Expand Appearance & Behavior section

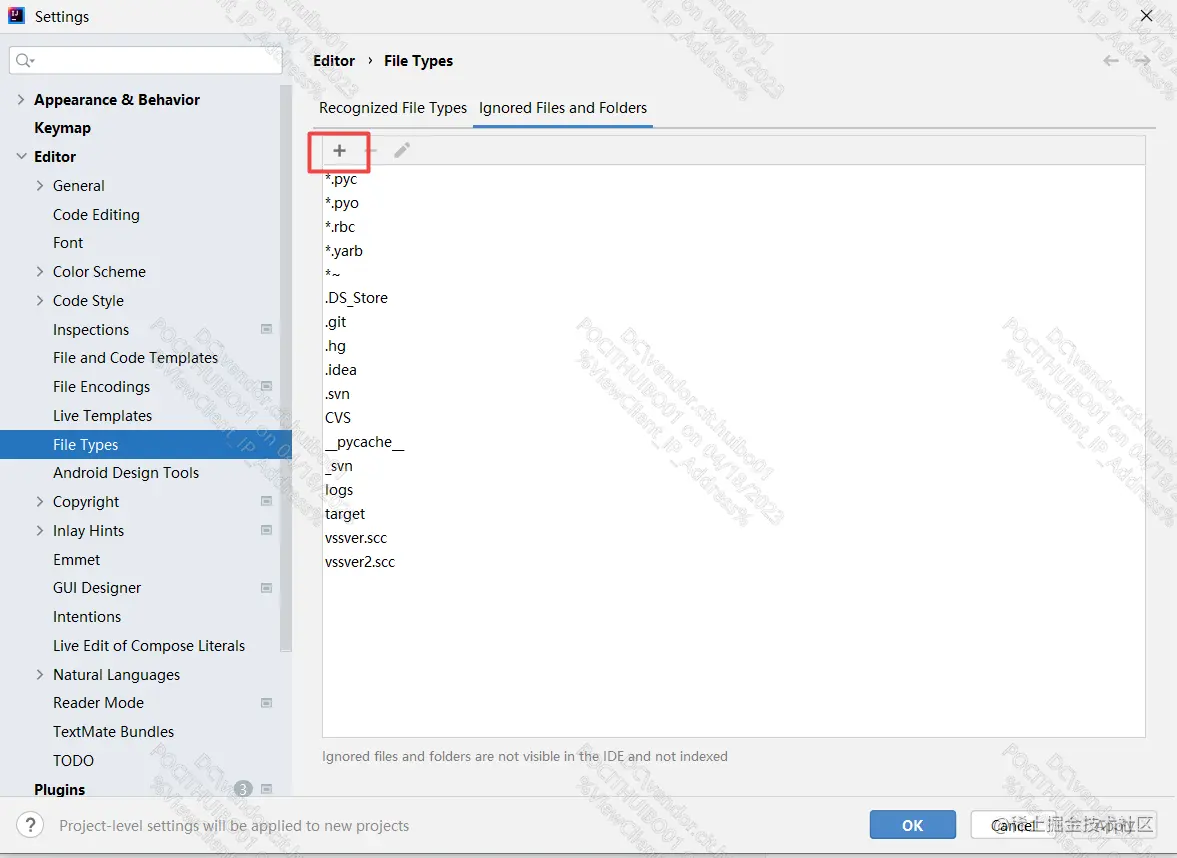point(21,99)
